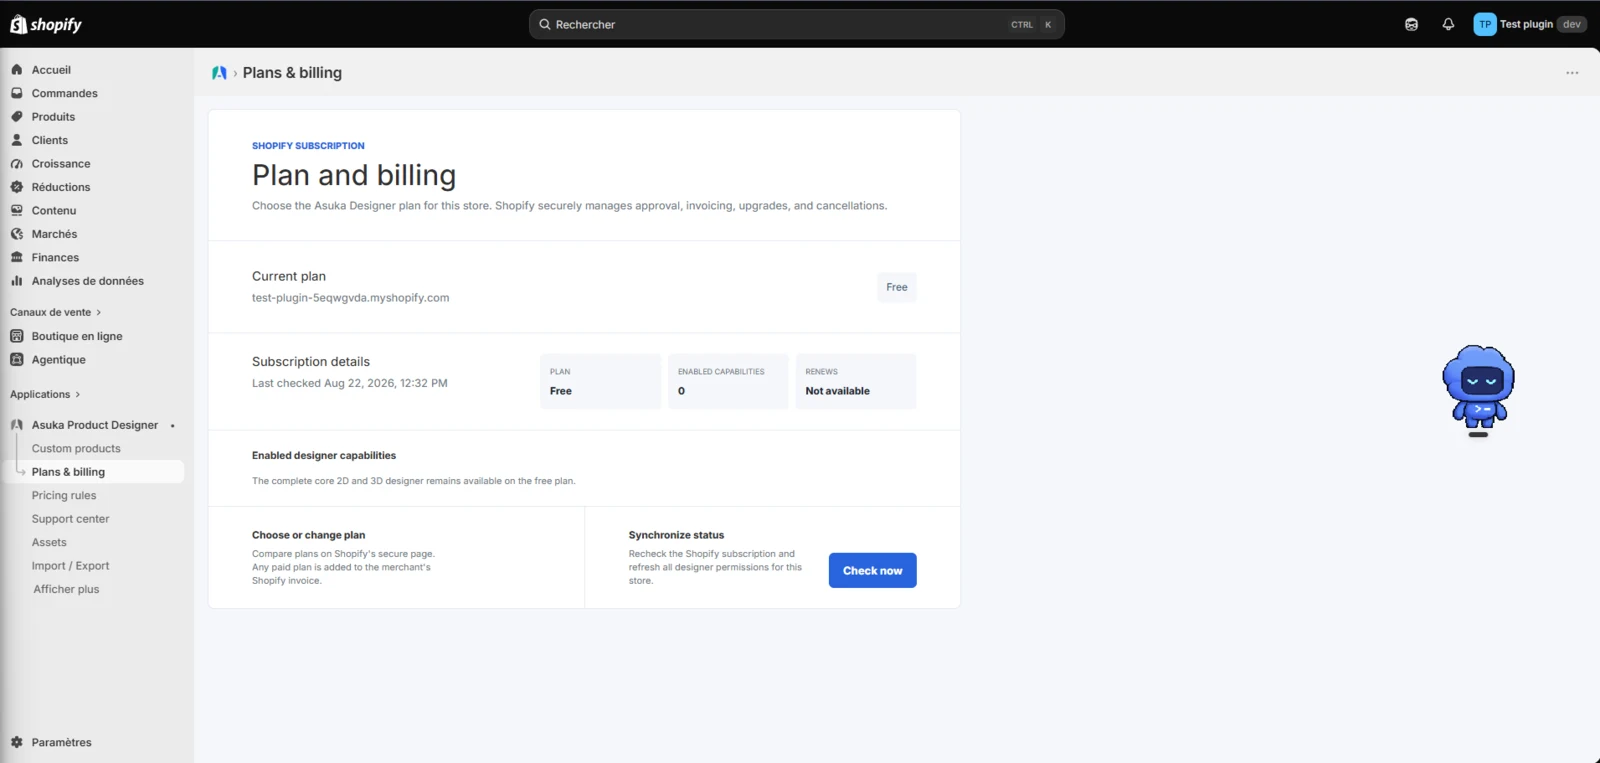The width and height of the screenshot is (1600, 763).
Task: Click the Choose or change plan heading
Action: [308, 535]
